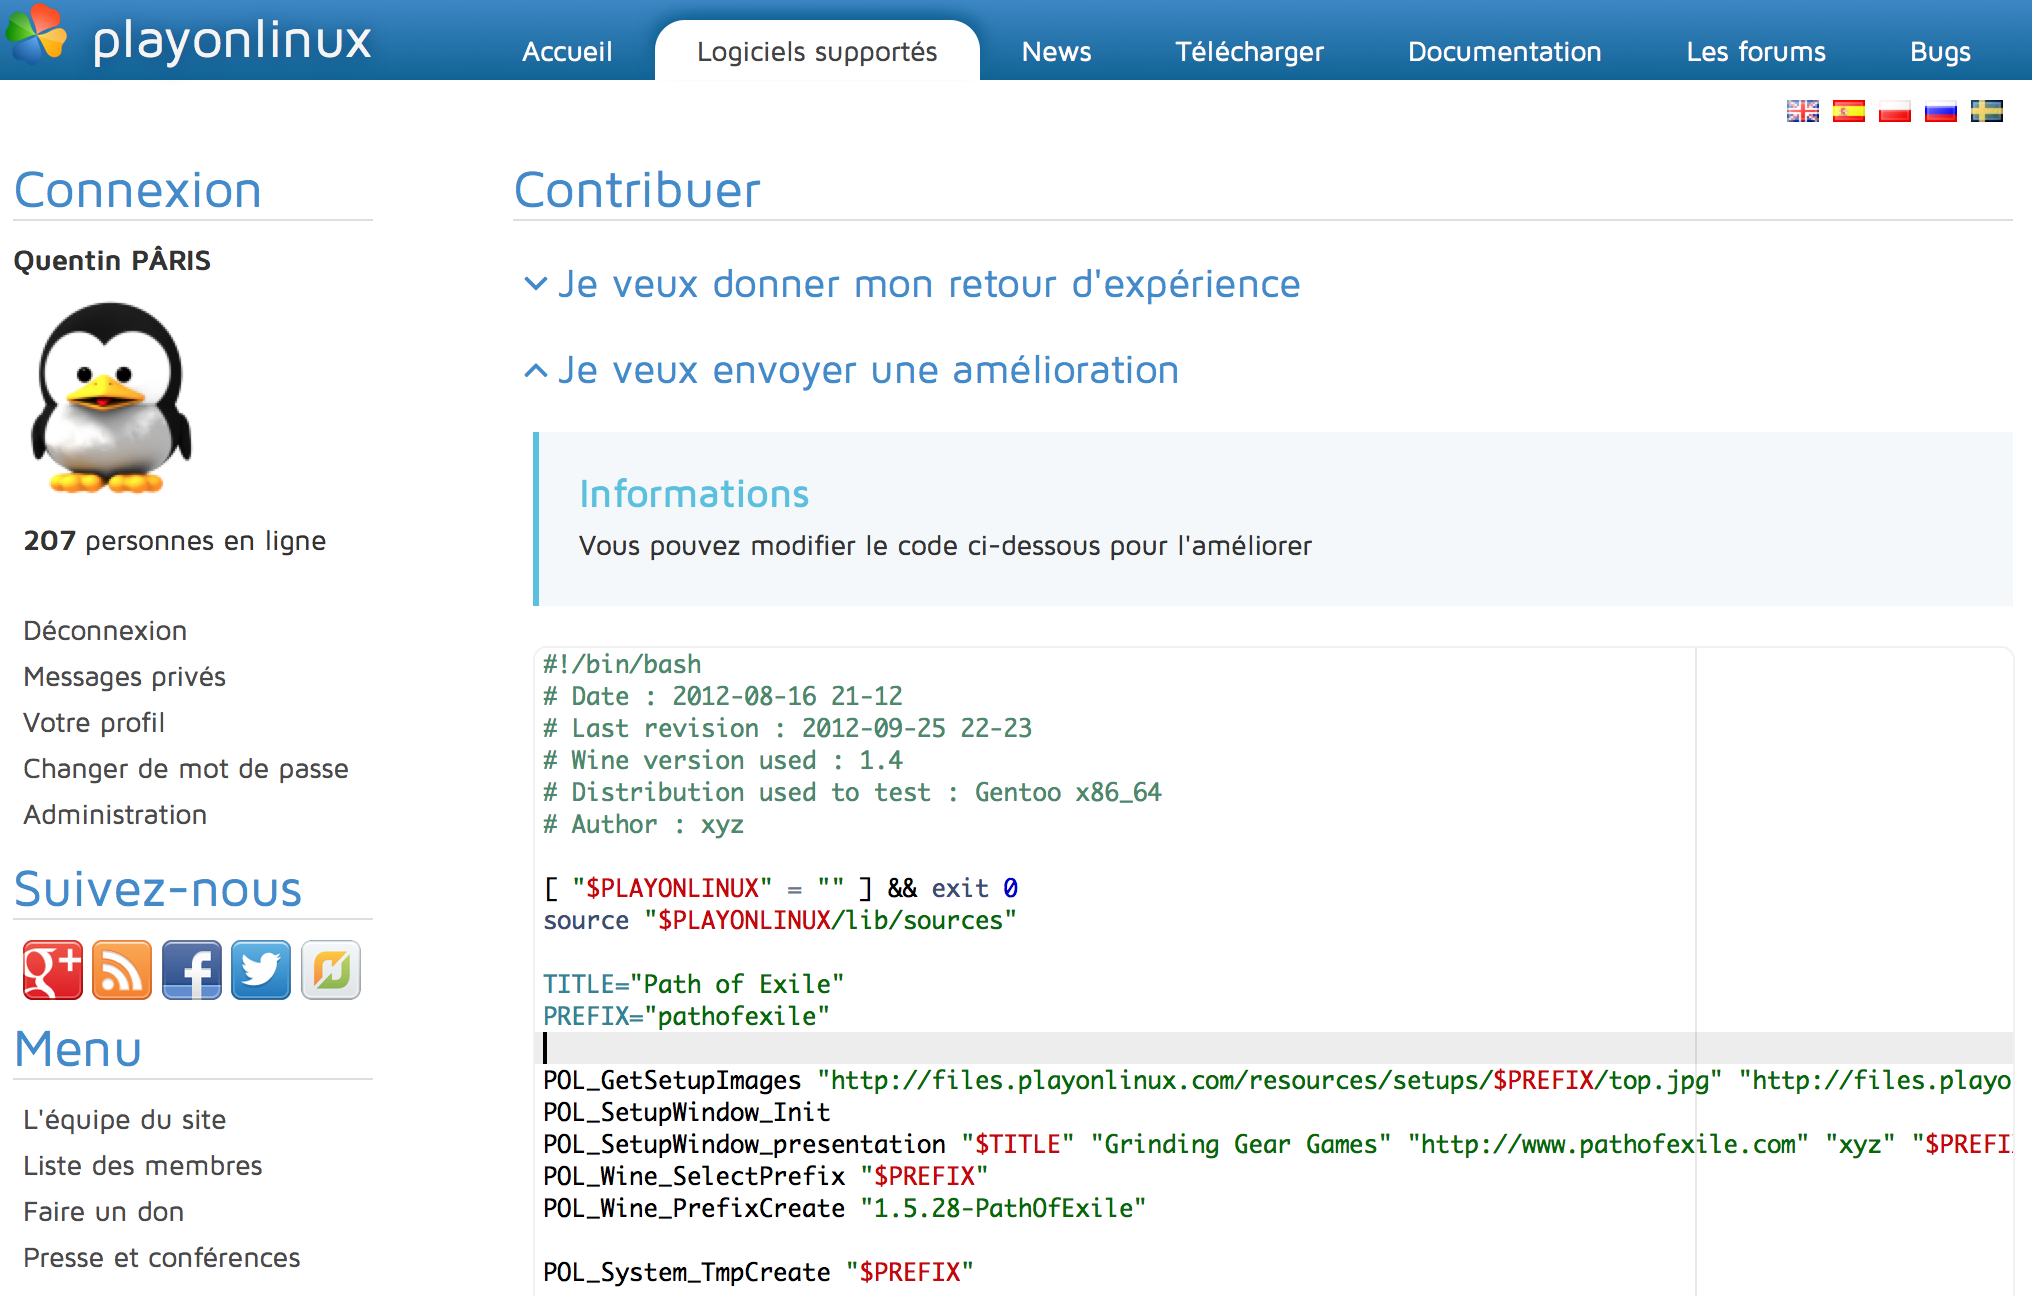
Task: Open the Logiciels supportés tab
Action: tap(816, 52)
